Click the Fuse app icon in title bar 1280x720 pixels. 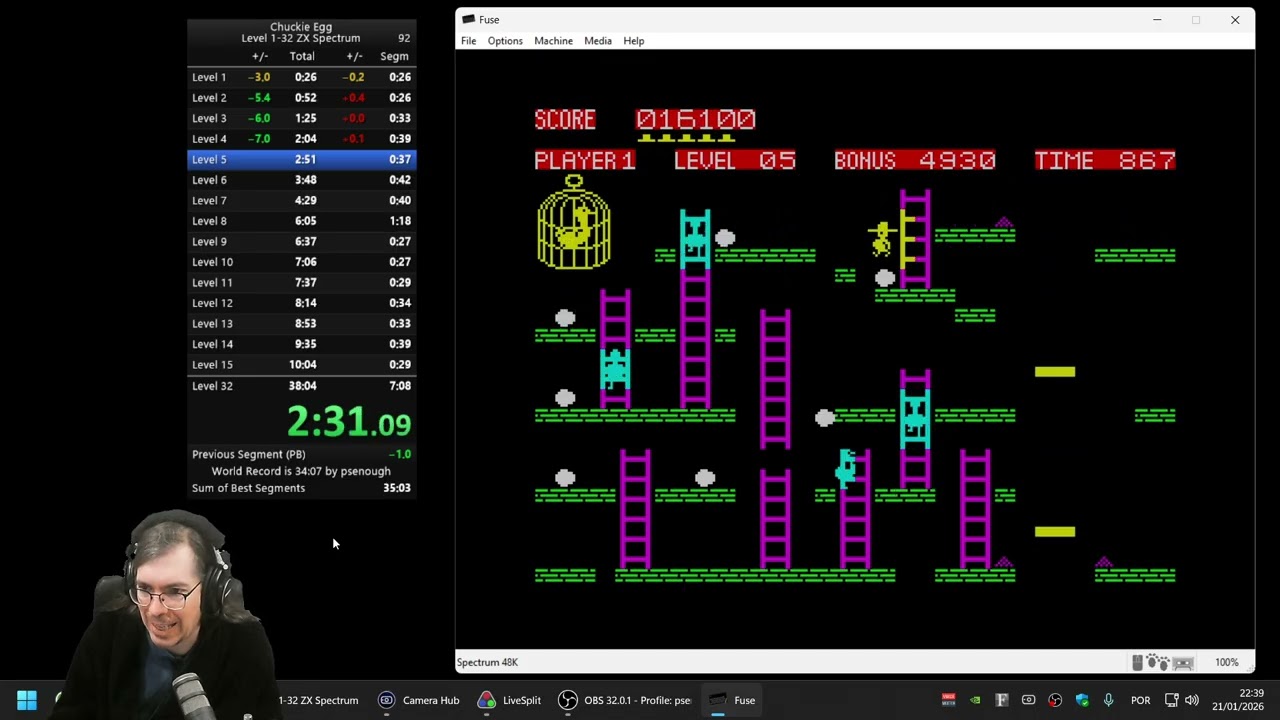click(x=468, y=19)
